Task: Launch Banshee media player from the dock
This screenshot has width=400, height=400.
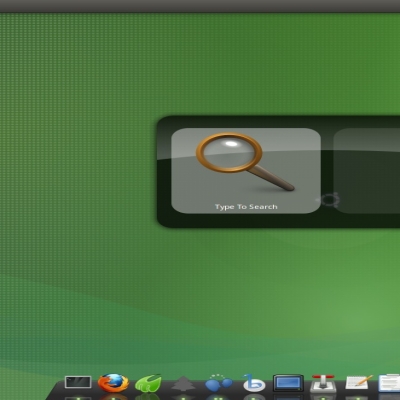Action: point(254,383)
